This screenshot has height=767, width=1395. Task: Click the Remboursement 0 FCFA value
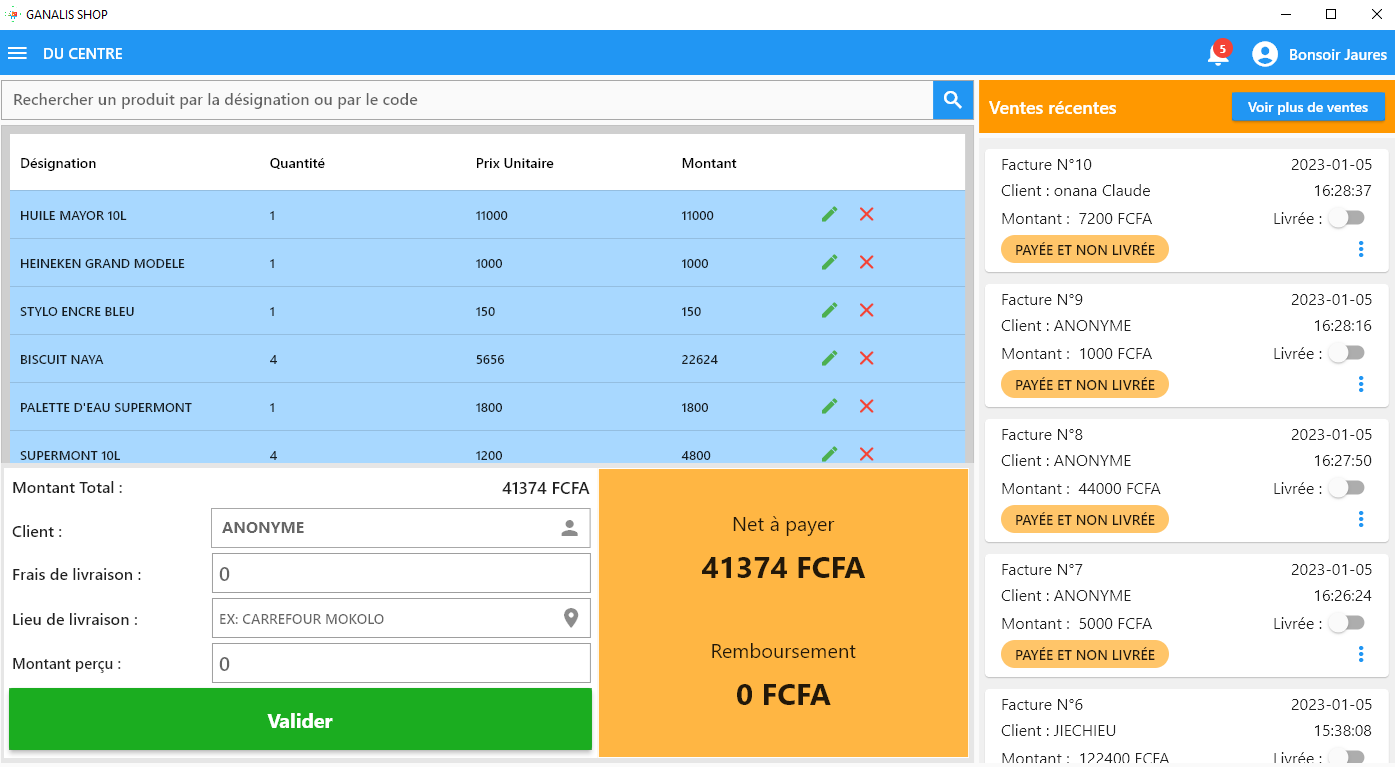pos(783,694)
